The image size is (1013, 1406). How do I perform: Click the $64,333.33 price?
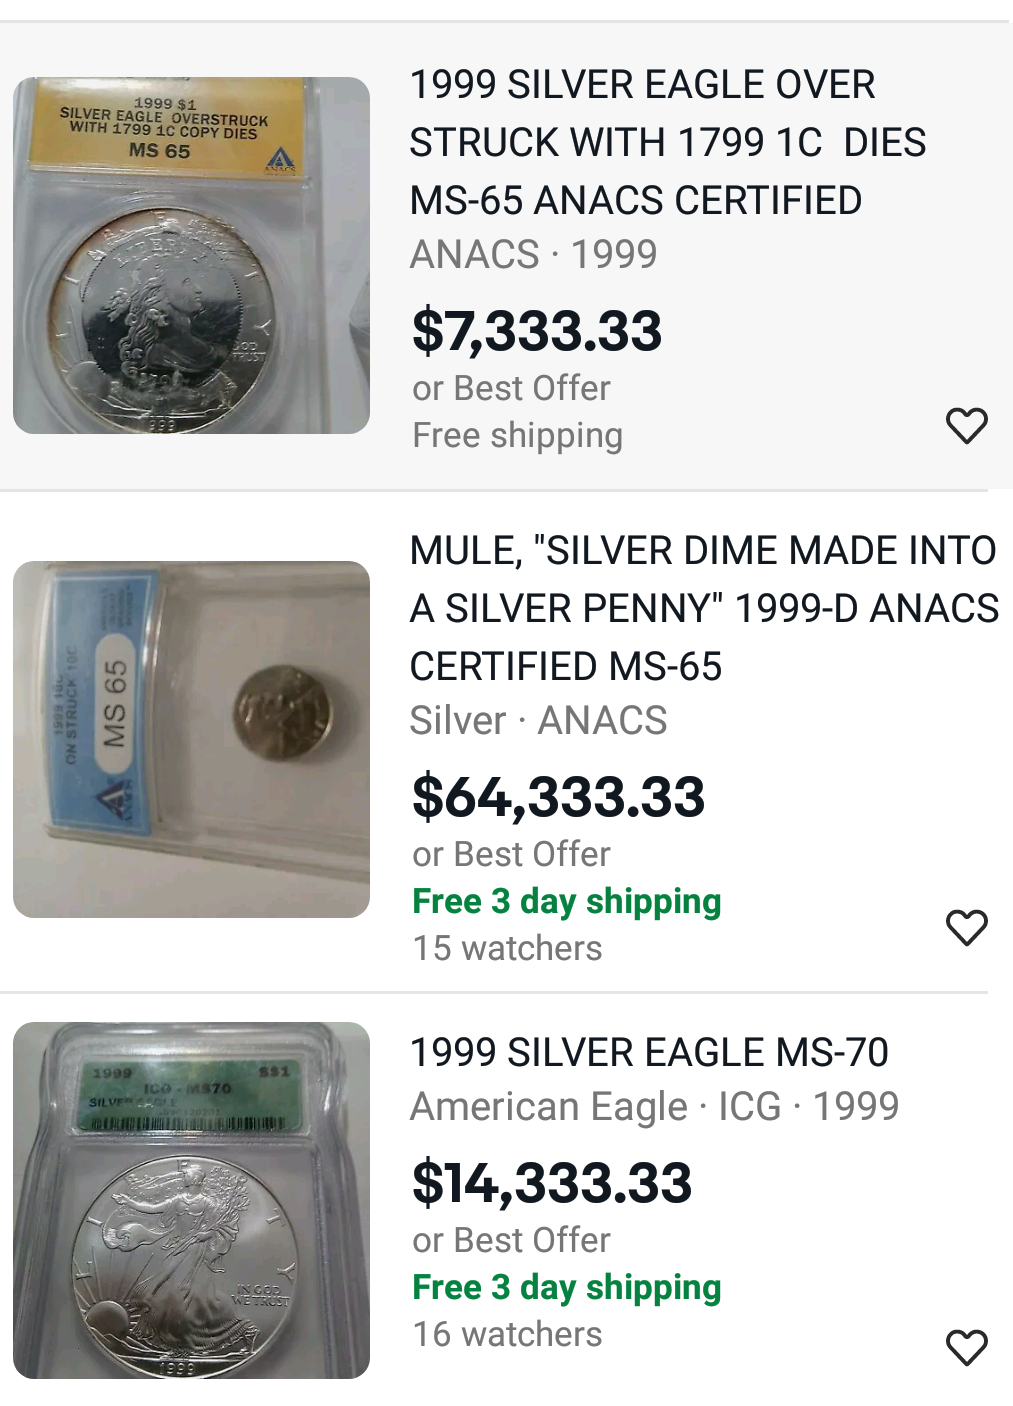(x=558, y=797)
